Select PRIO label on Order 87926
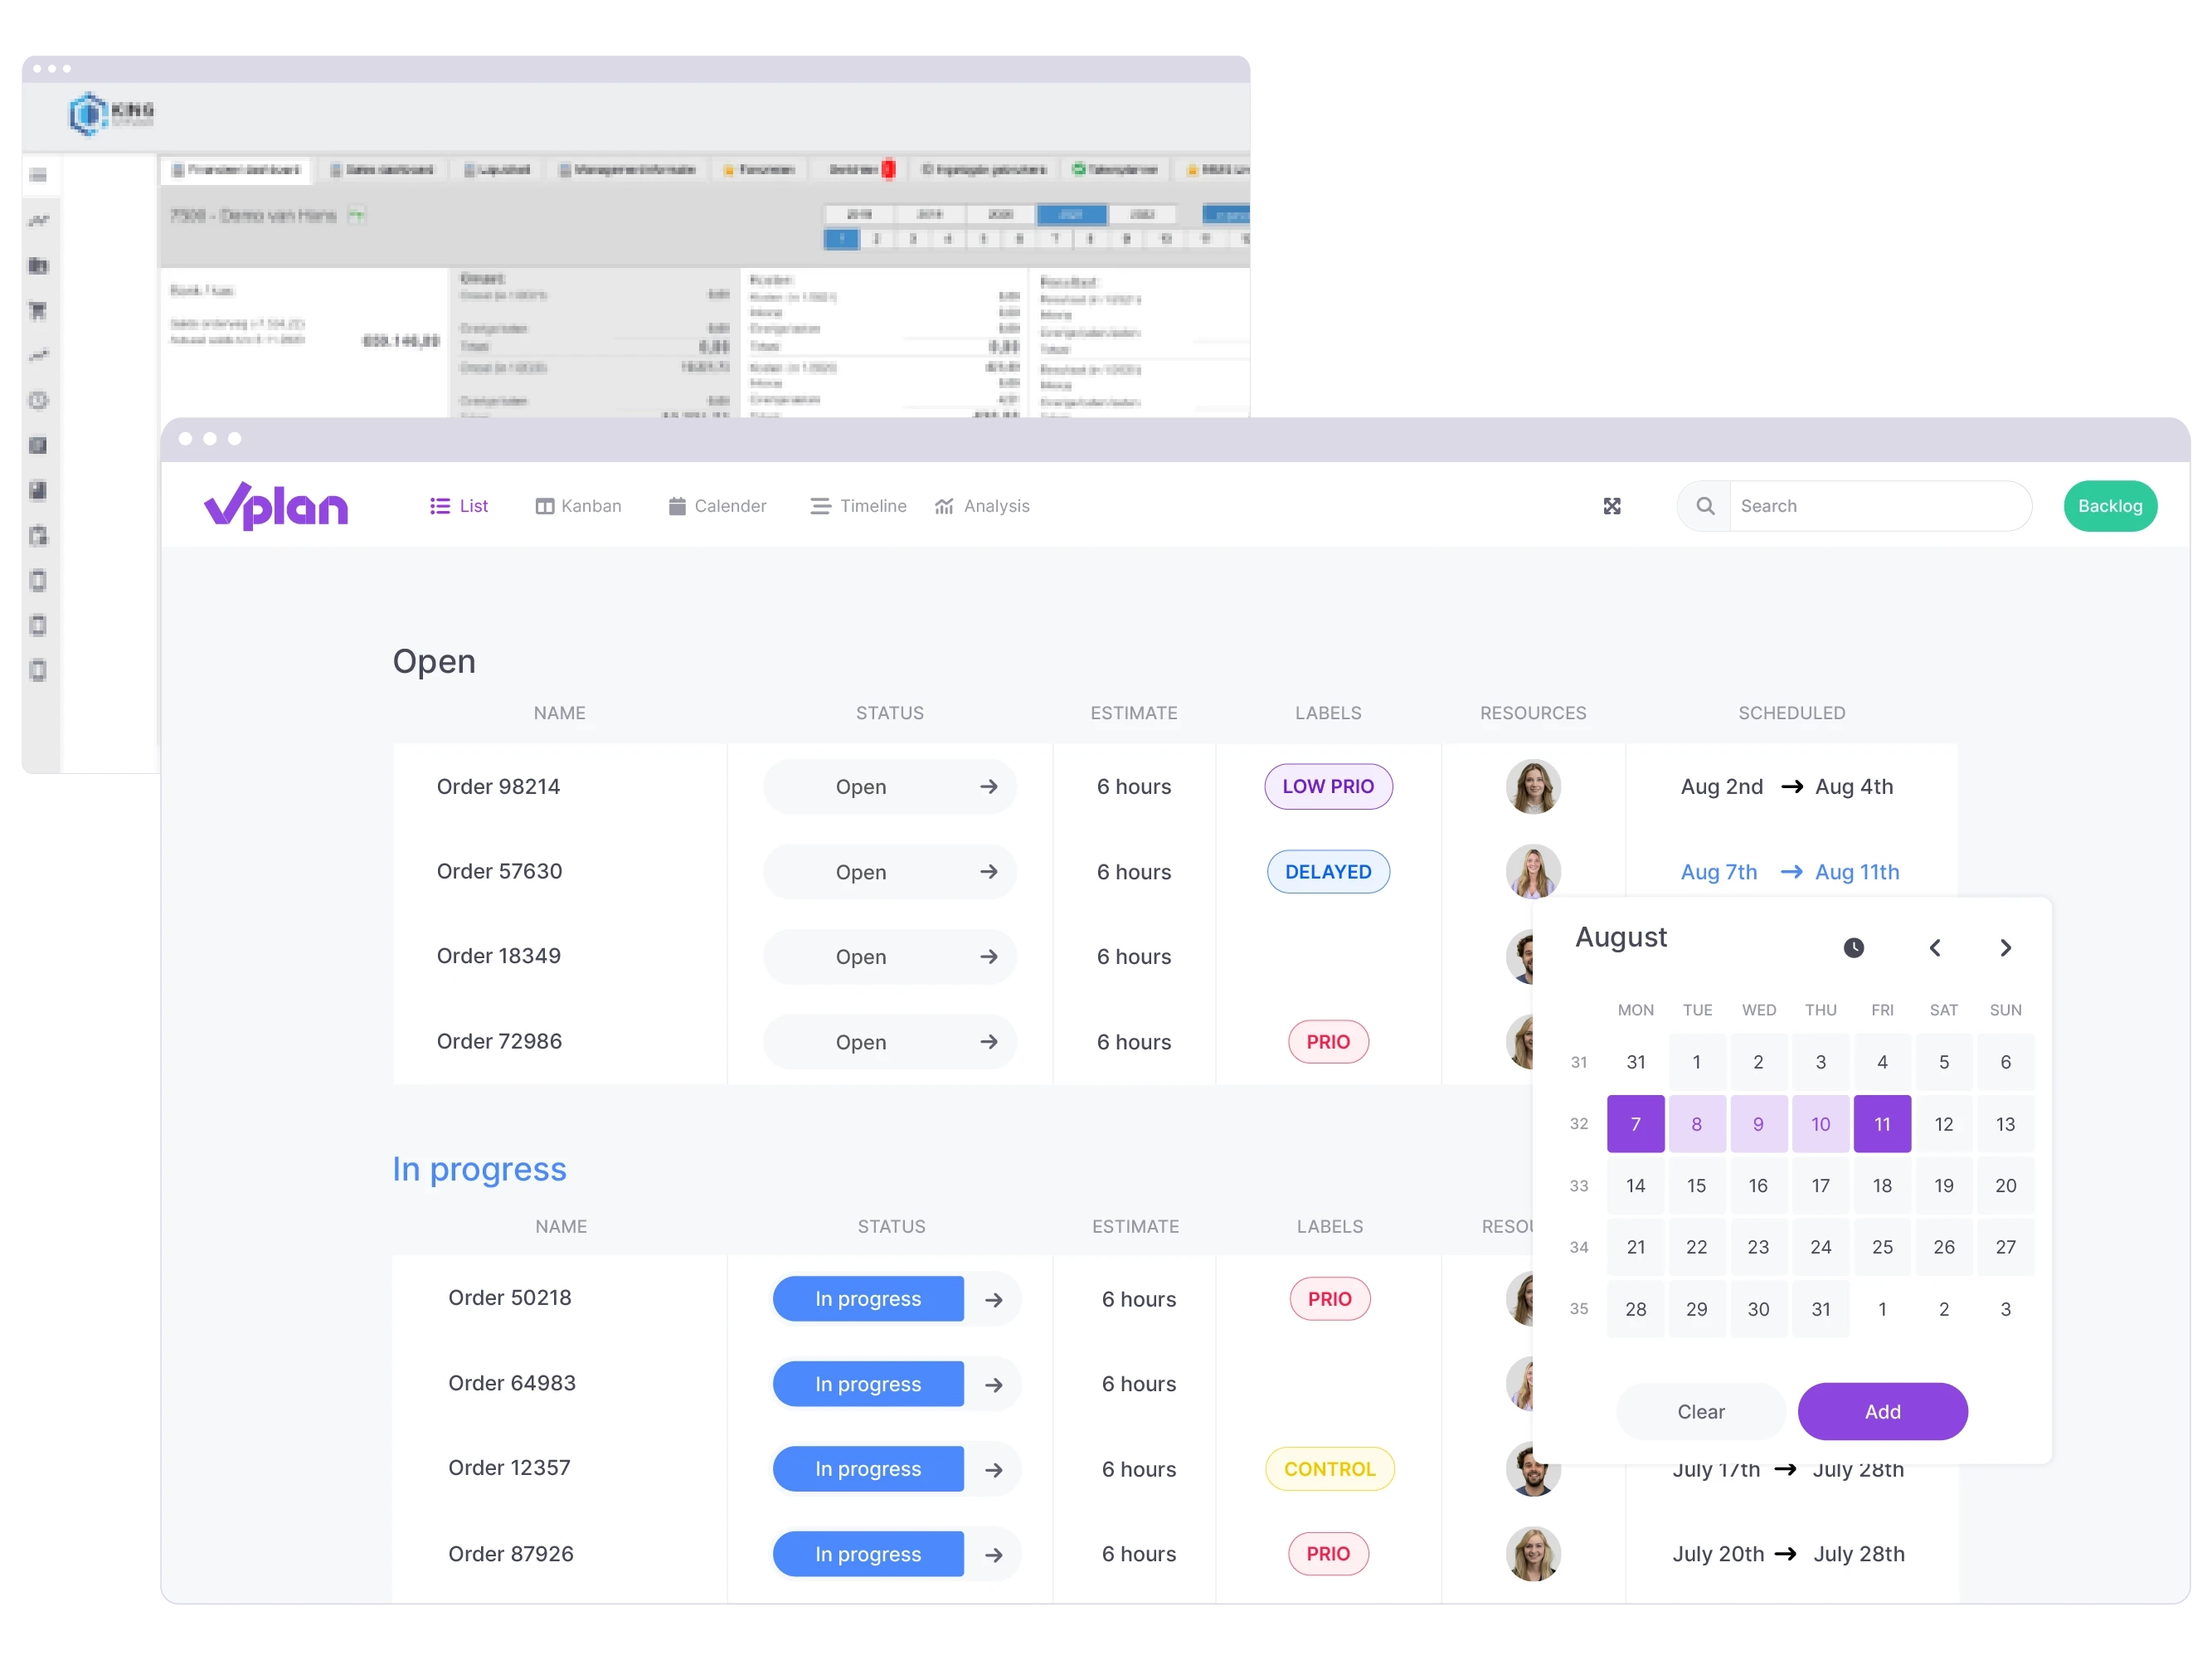The width and height of the screenshot is (2212, 1660). coord(1328,1554)
